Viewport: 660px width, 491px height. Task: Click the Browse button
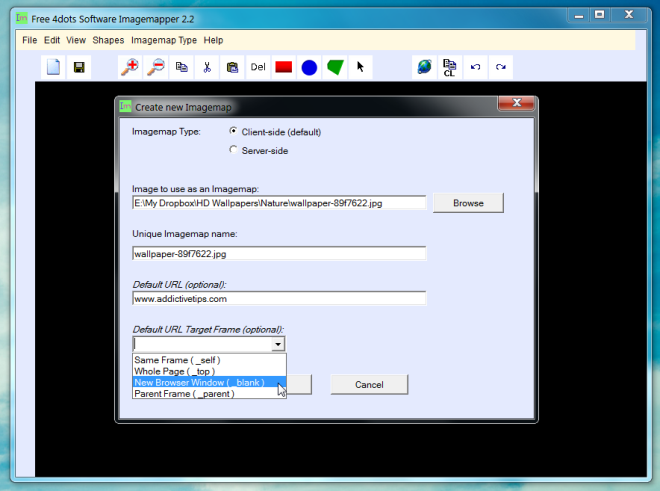(x=468, y=203)
